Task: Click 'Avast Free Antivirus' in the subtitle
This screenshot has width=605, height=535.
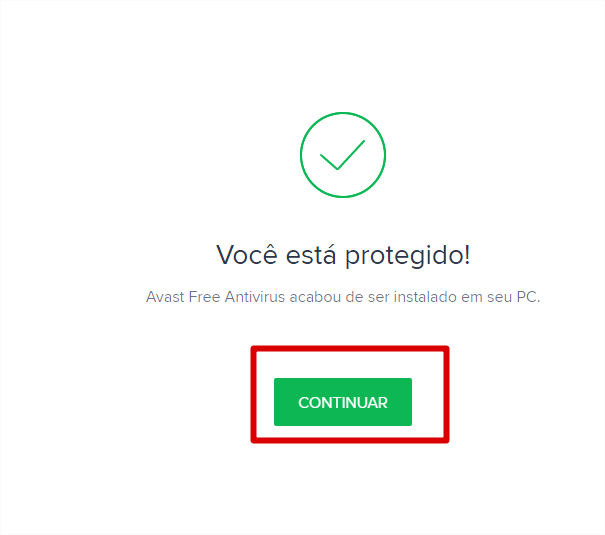Action: [215, 297]
